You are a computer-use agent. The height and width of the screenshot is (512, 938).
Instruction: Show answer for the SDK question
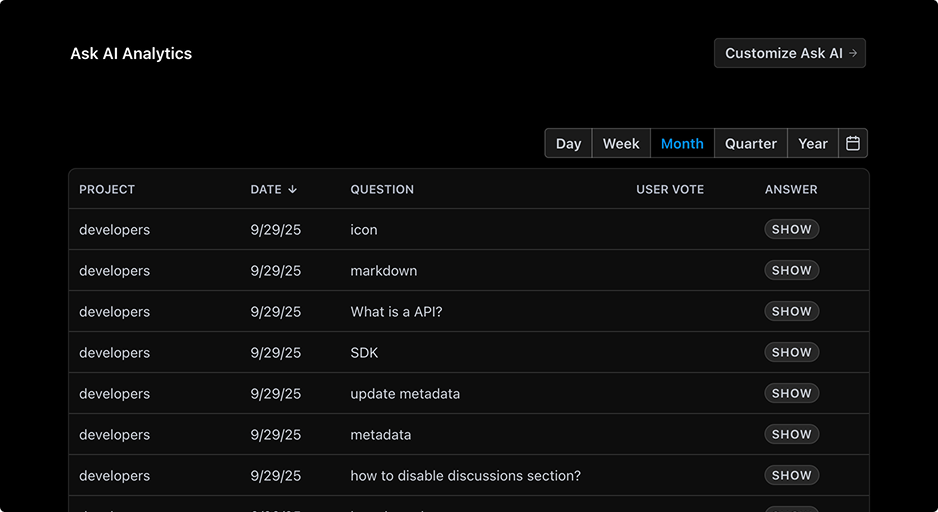791,352
